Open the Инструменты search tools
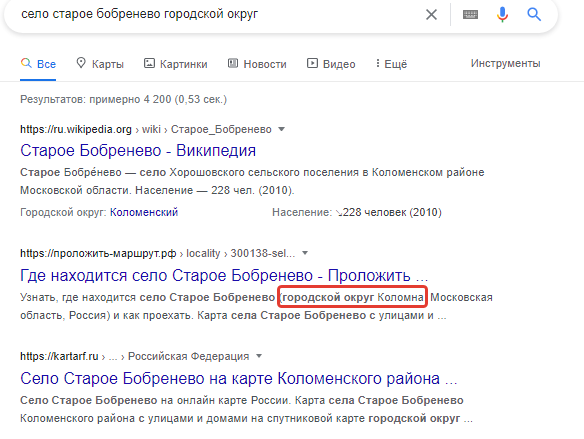This screenshot has width=584, height=439. point(505,63)
